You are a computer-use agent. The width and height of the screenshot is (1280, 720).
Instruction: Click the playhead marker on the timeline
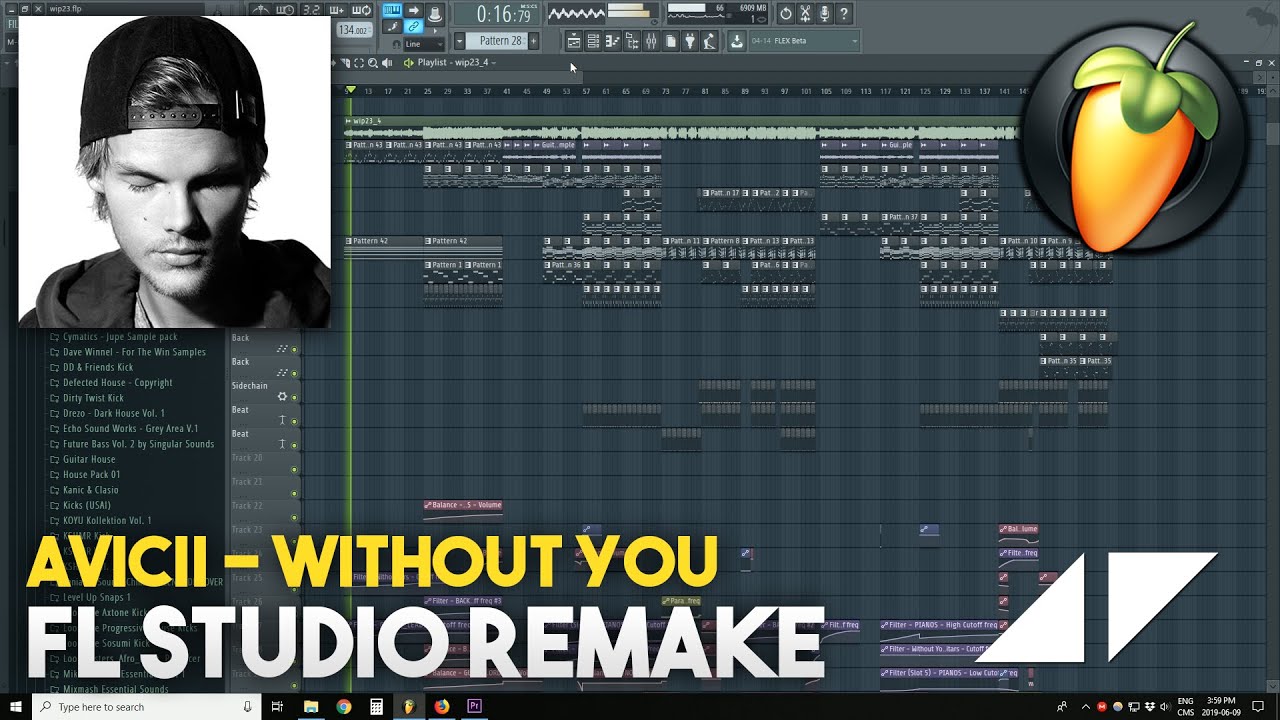point(350,90)
